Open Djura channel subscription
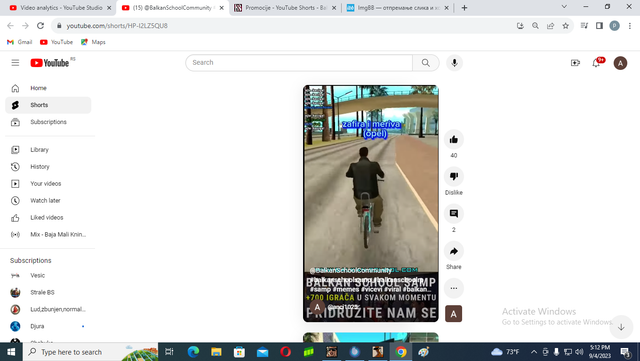Screen dimensions: 640x361 coord(48,326)
